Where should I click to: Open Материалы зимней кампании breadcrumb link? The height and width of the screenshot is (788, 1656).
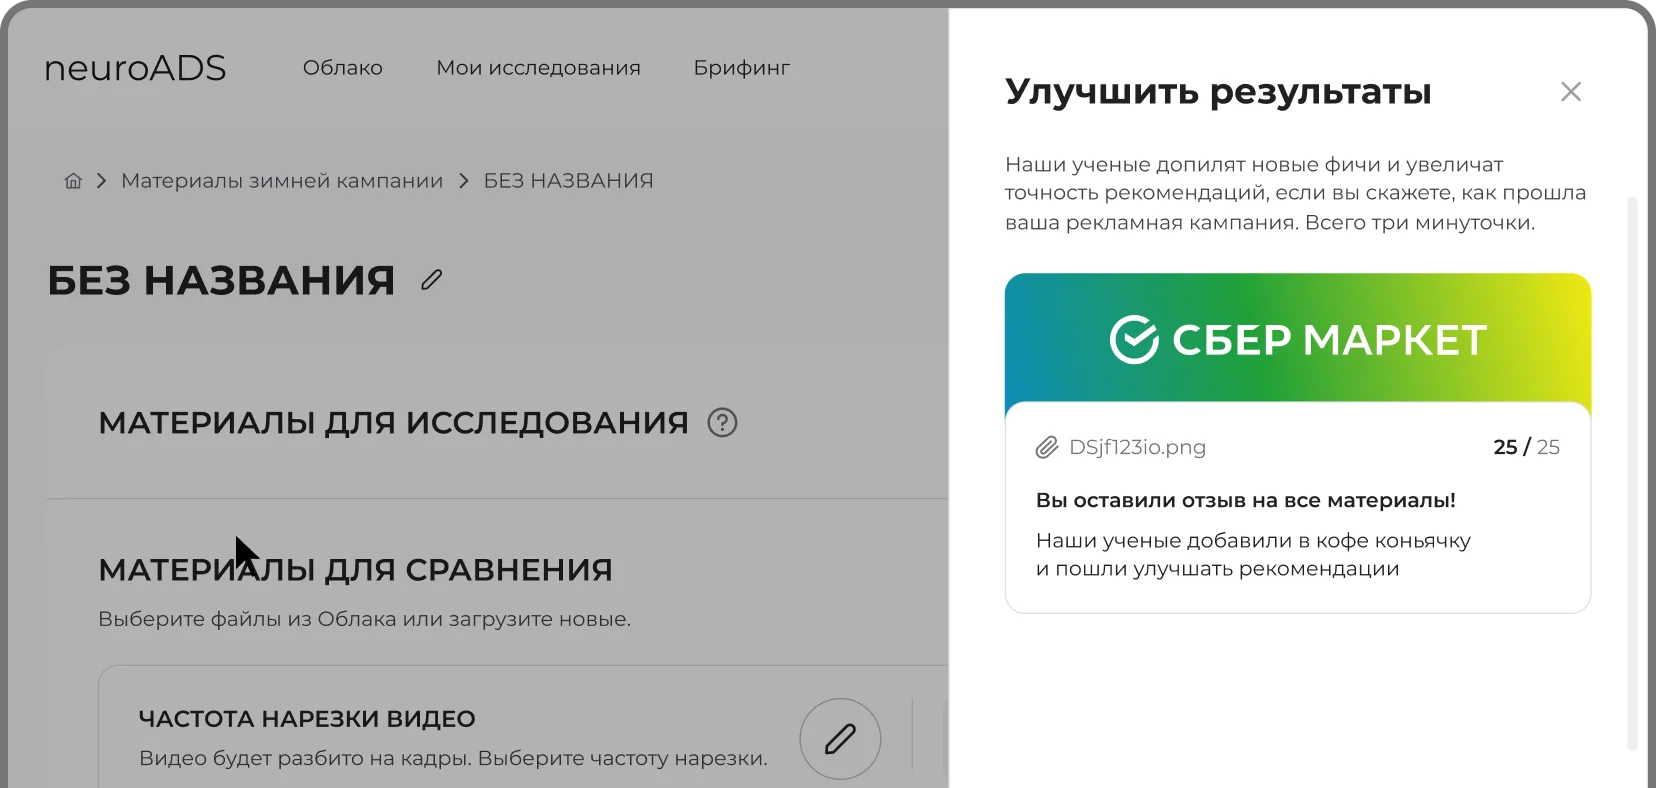pyautogui.click(x=282, y=181)
